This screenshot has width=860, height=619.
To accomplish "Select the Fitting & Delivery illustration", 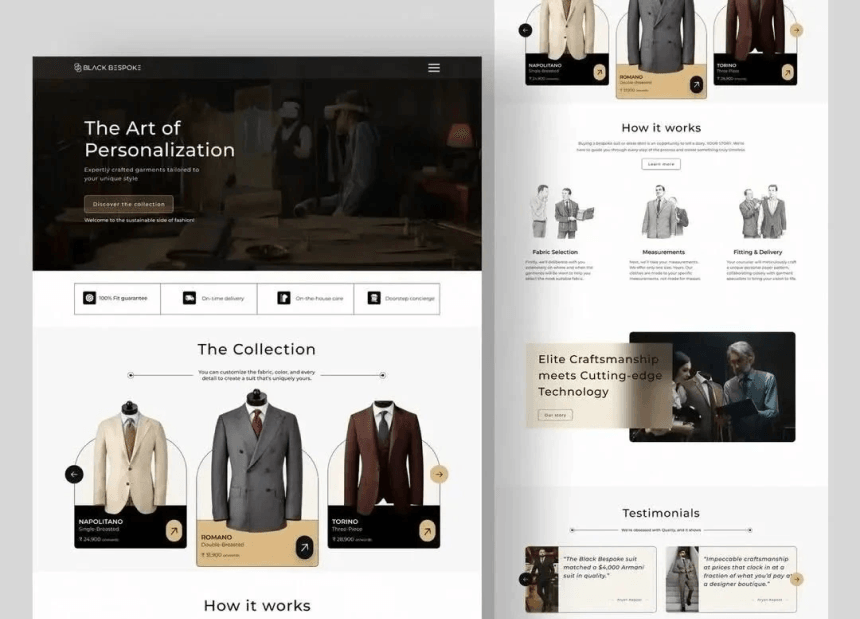I will [x=762, y=212].
